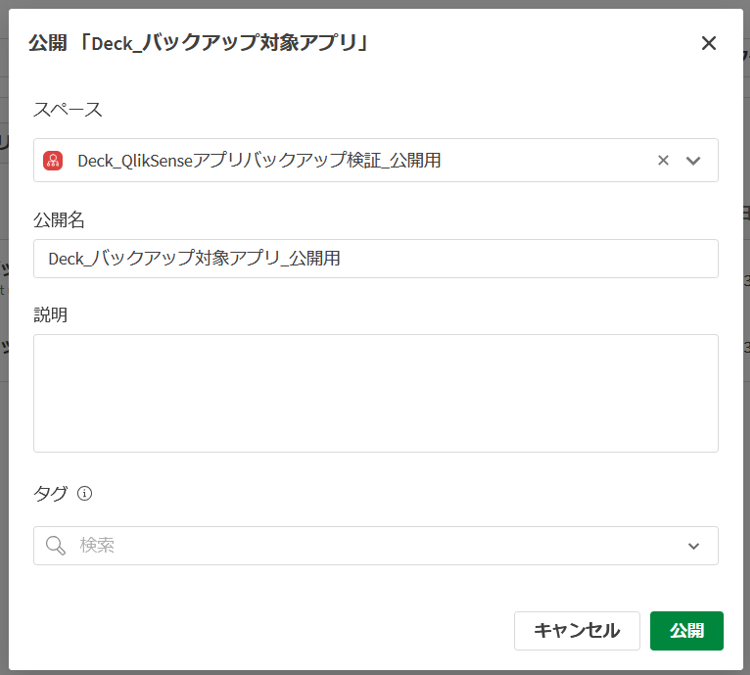
Task: Focus the タグ 検索 search field
Action: click(375, 545)
